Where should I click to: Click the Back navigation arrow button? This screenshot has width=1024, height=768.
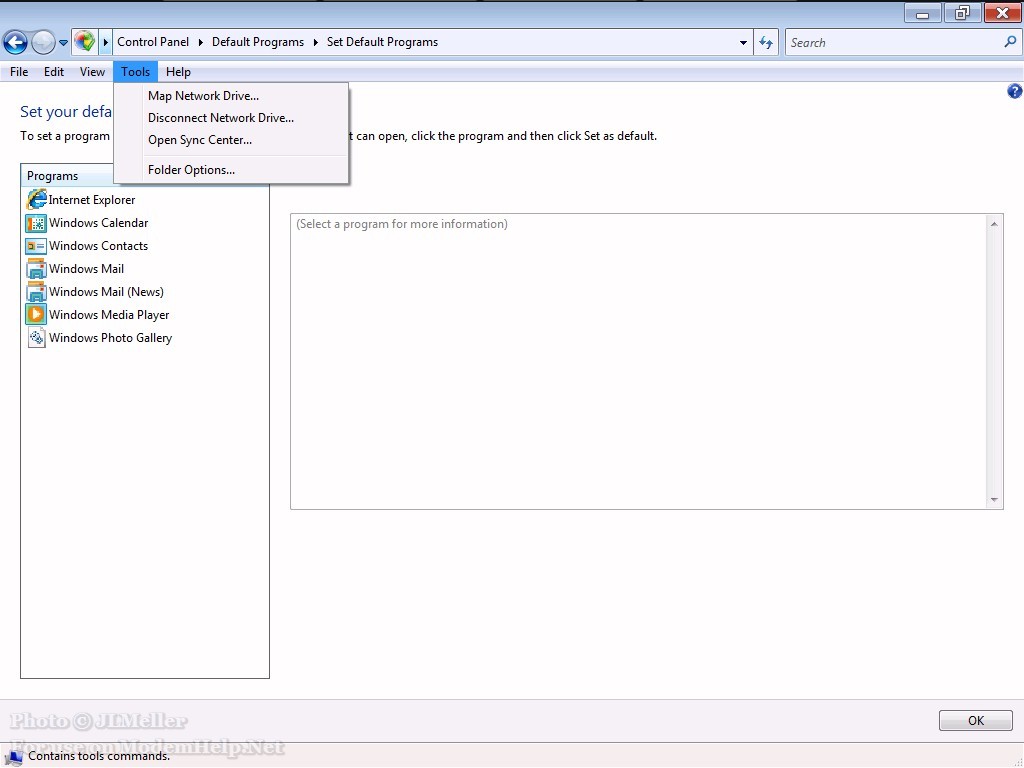point(15,42)
